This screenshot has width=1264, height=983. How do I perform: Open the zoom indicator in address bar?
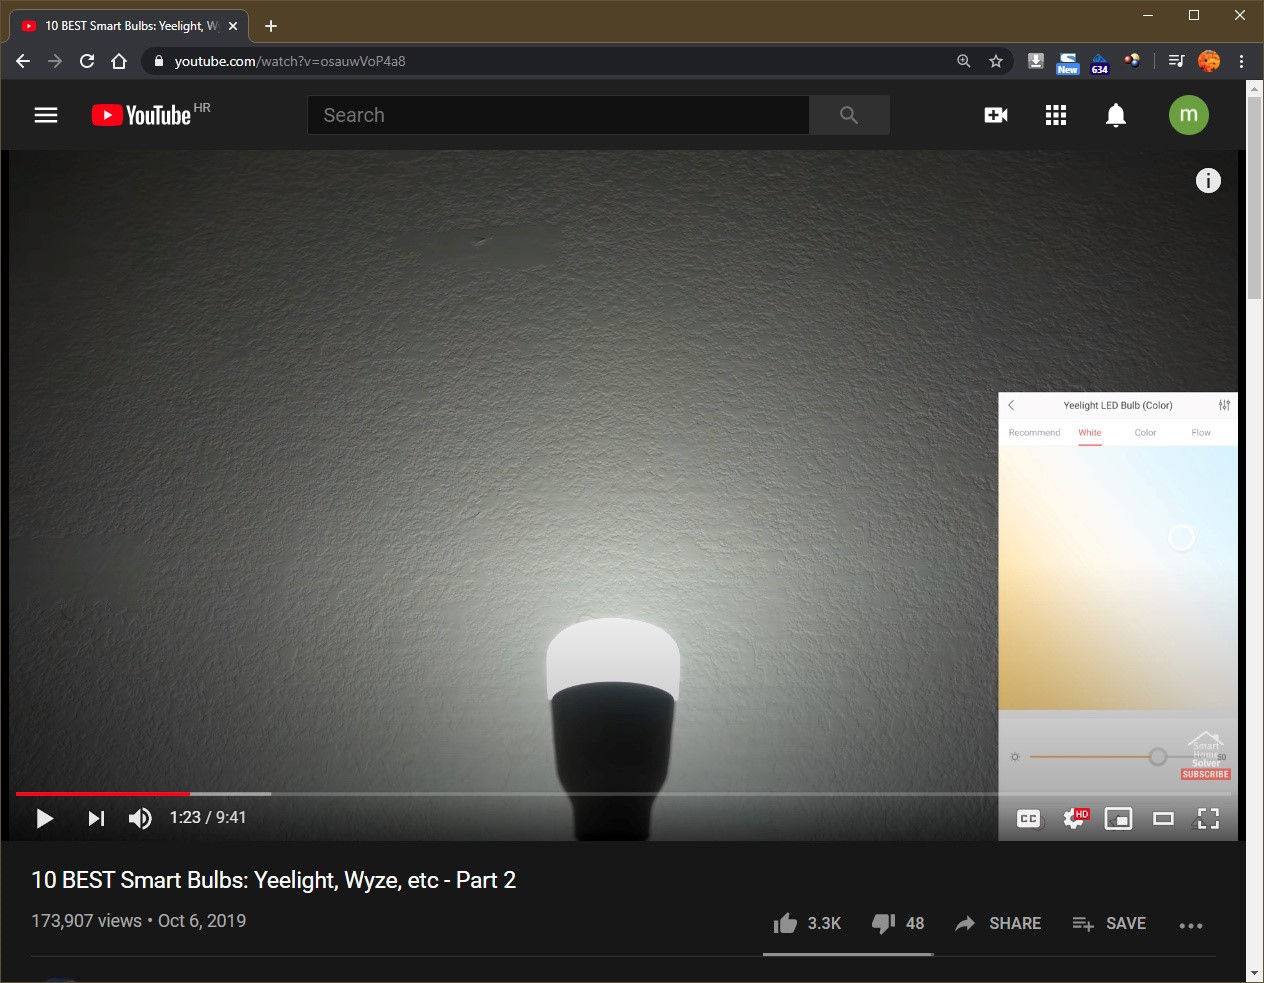tap(964, 61)
